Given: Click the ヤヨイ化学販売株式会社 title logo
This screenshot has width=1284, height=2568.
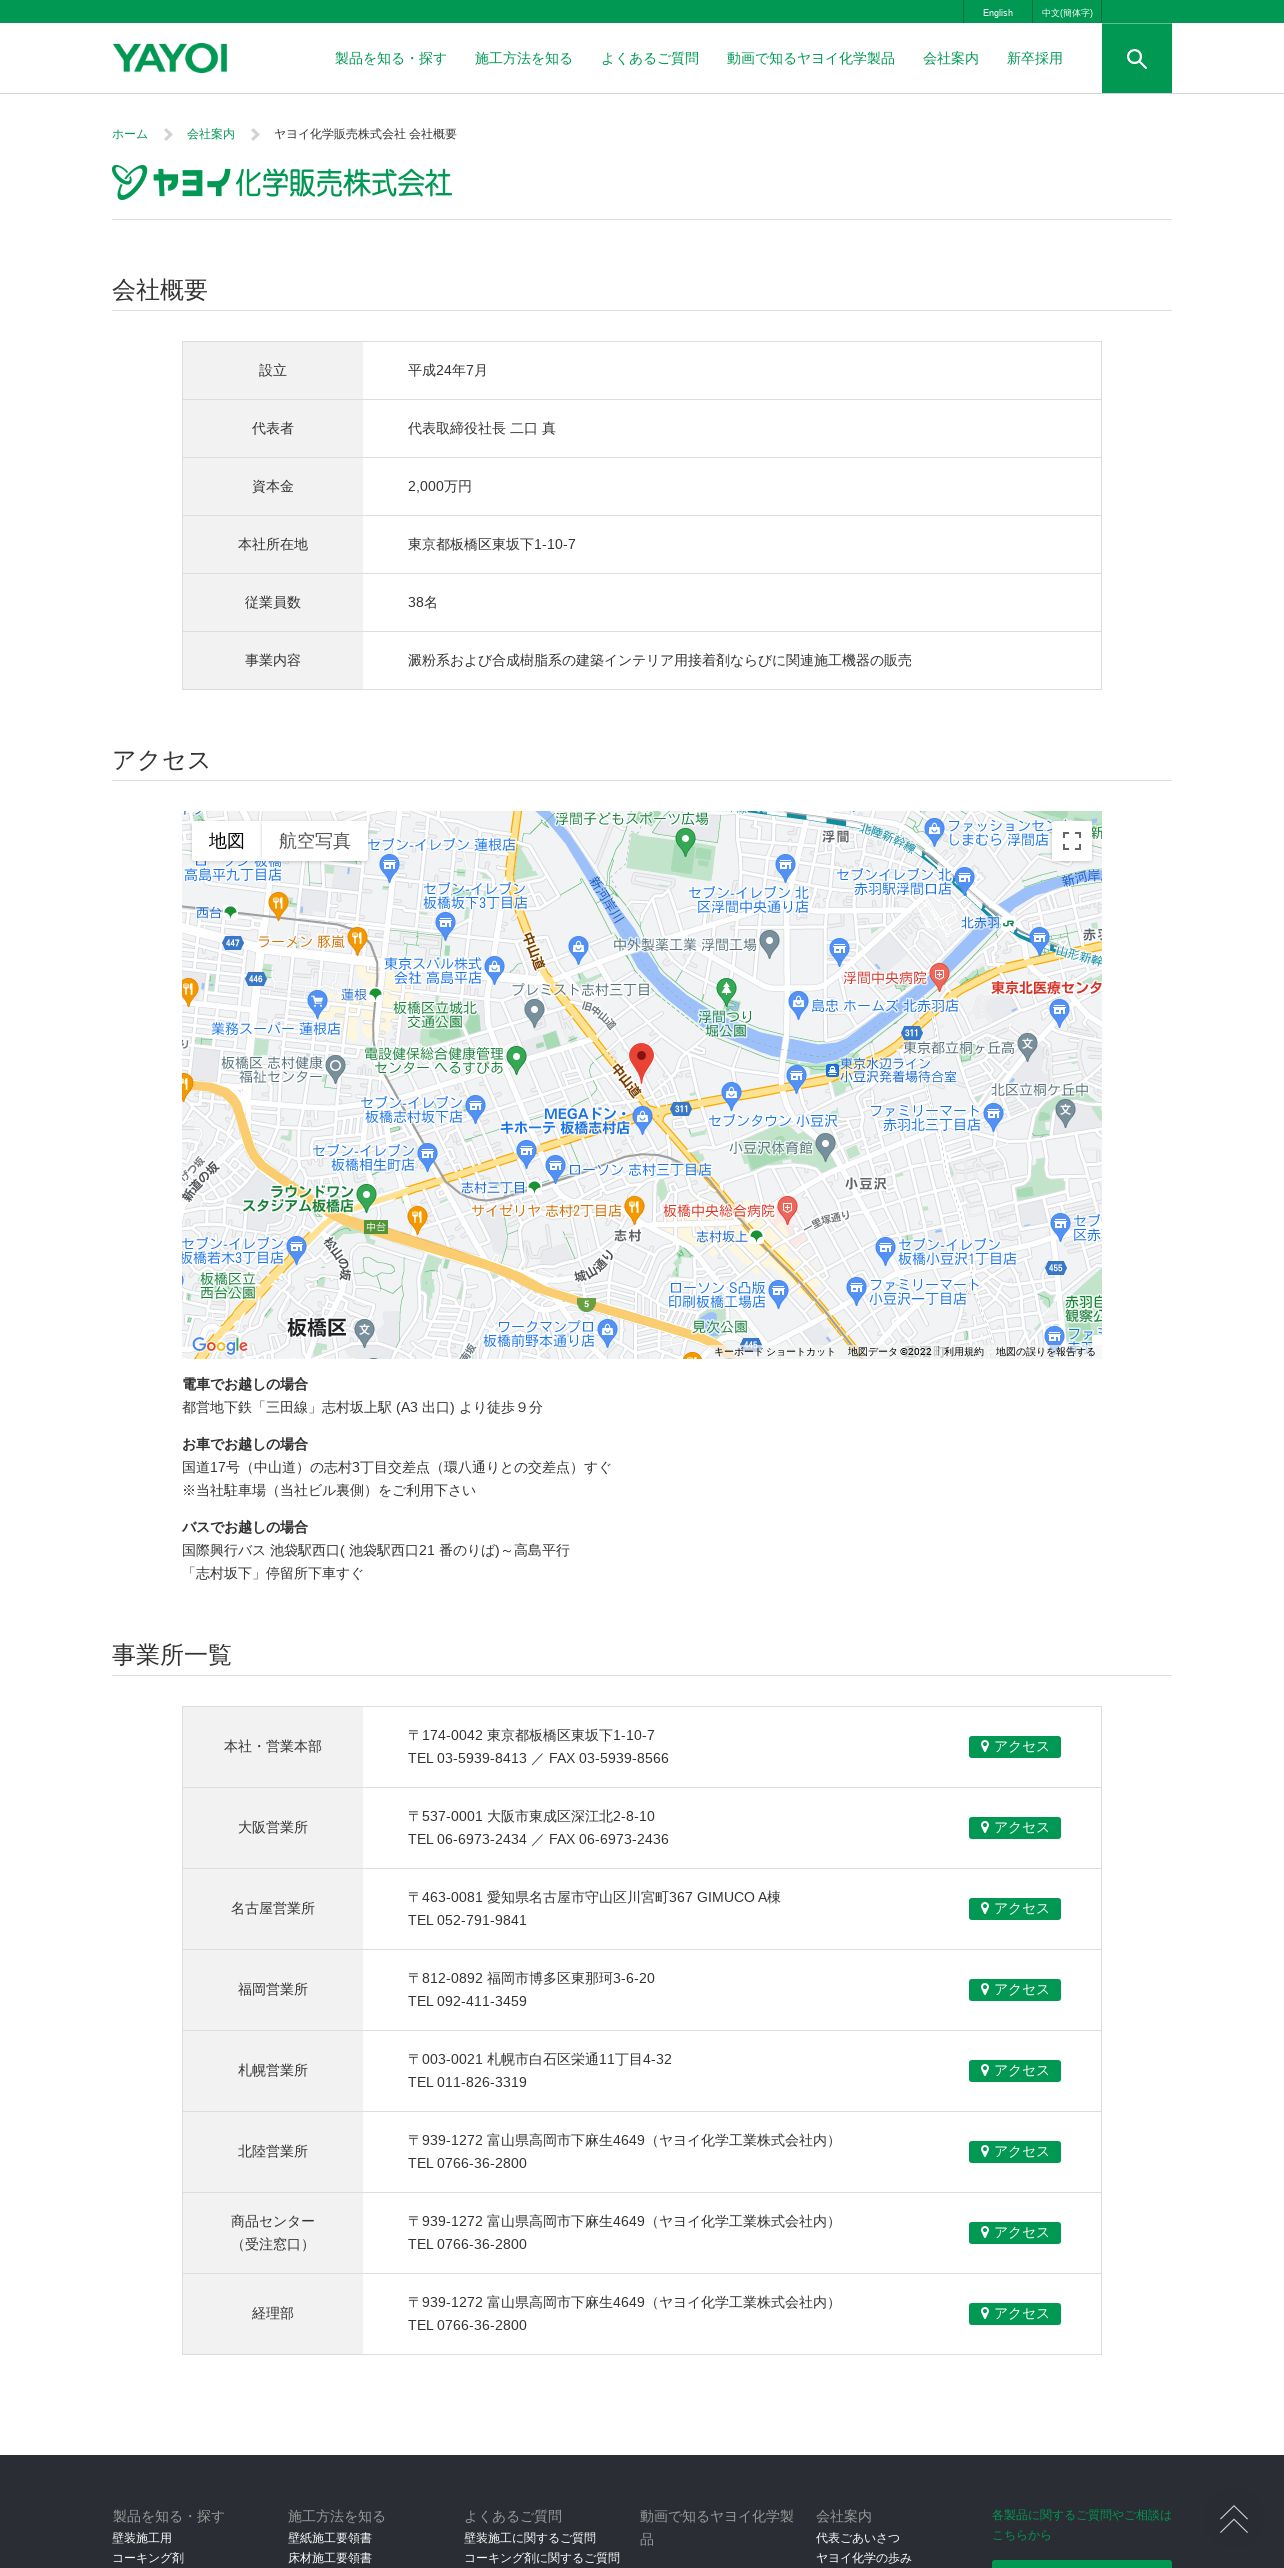Looking at the screenshot, I should click(282, 183).
